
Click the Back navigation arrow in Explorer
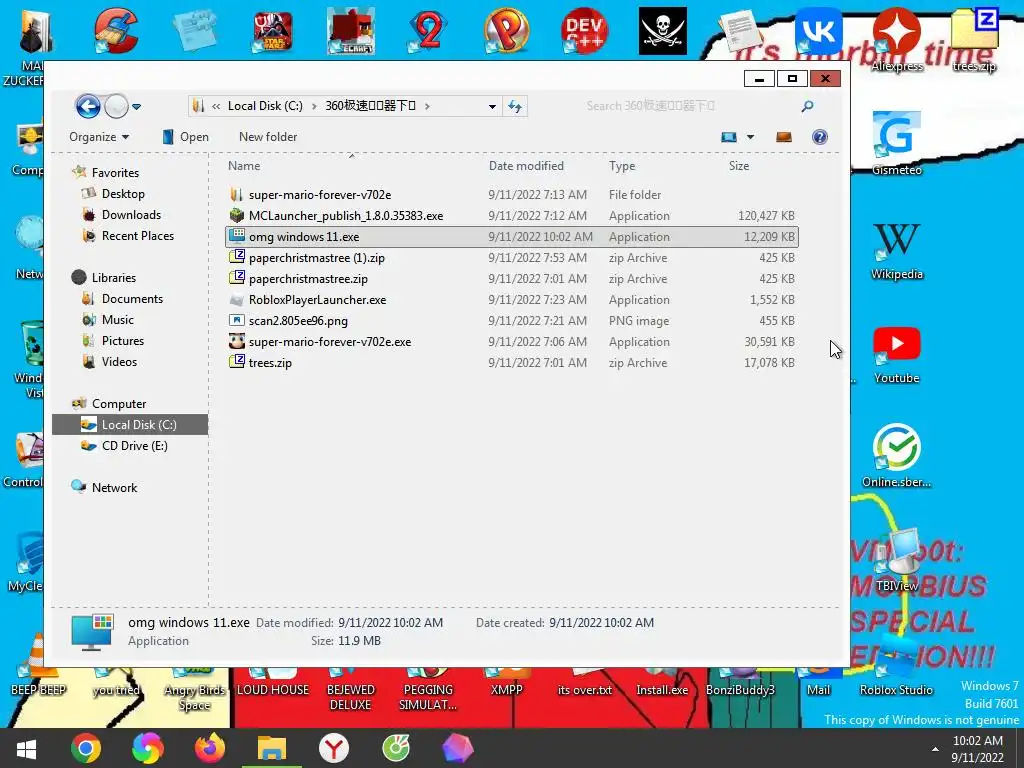pos(88,106)
